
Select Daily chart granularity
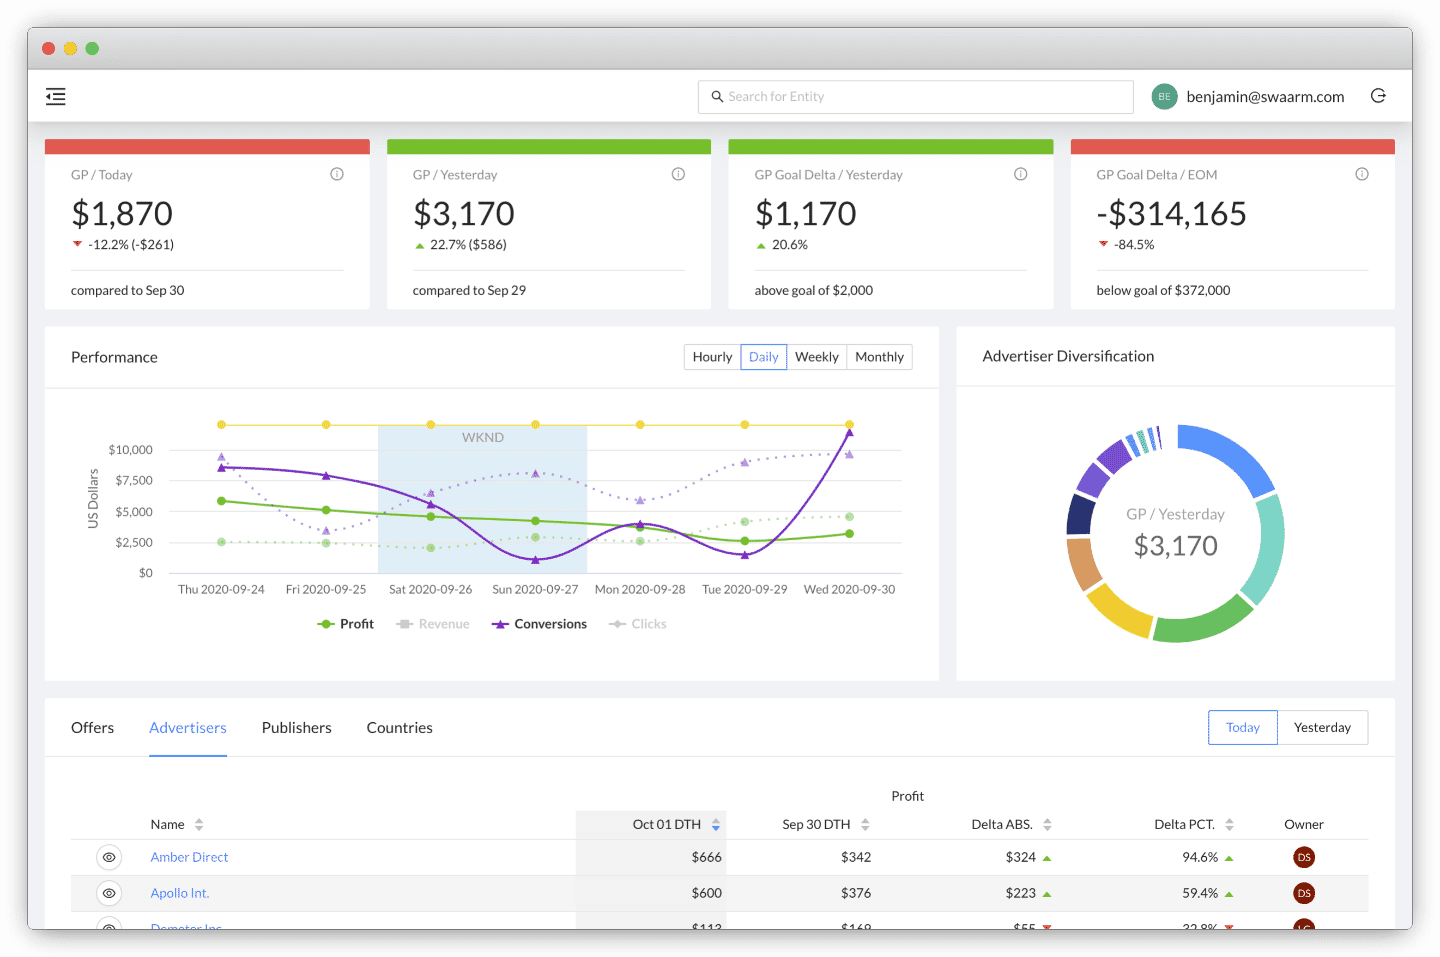[x=764, y=357]
